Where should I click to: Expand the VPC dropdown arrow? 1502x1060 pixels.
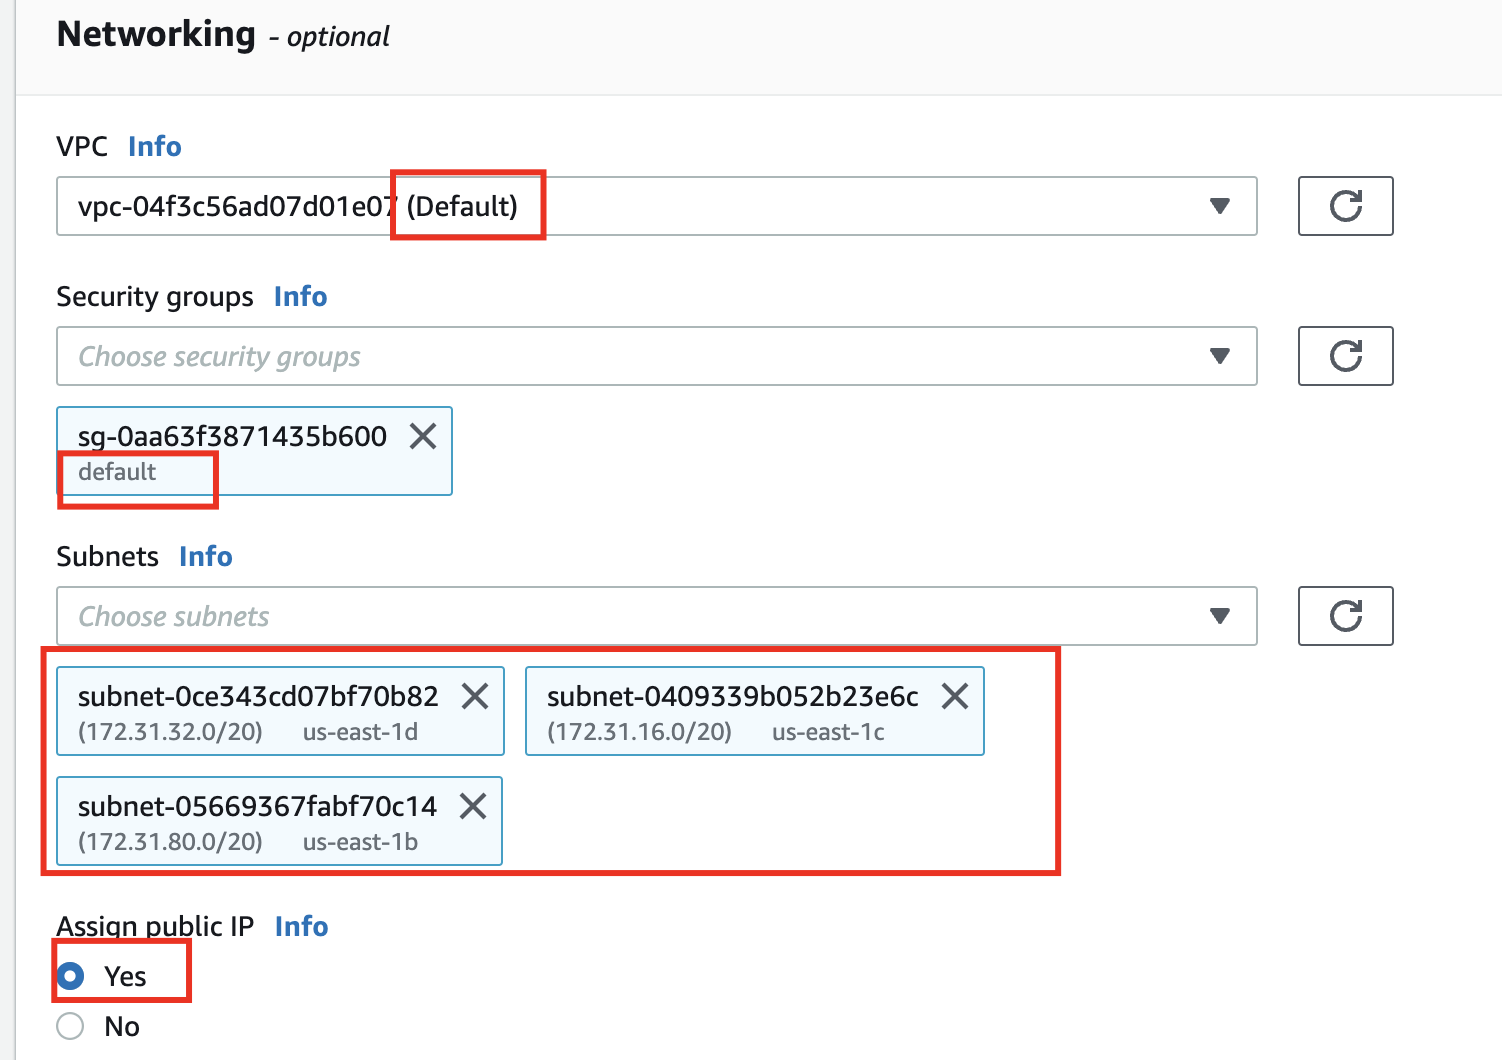pos(1219,206)
